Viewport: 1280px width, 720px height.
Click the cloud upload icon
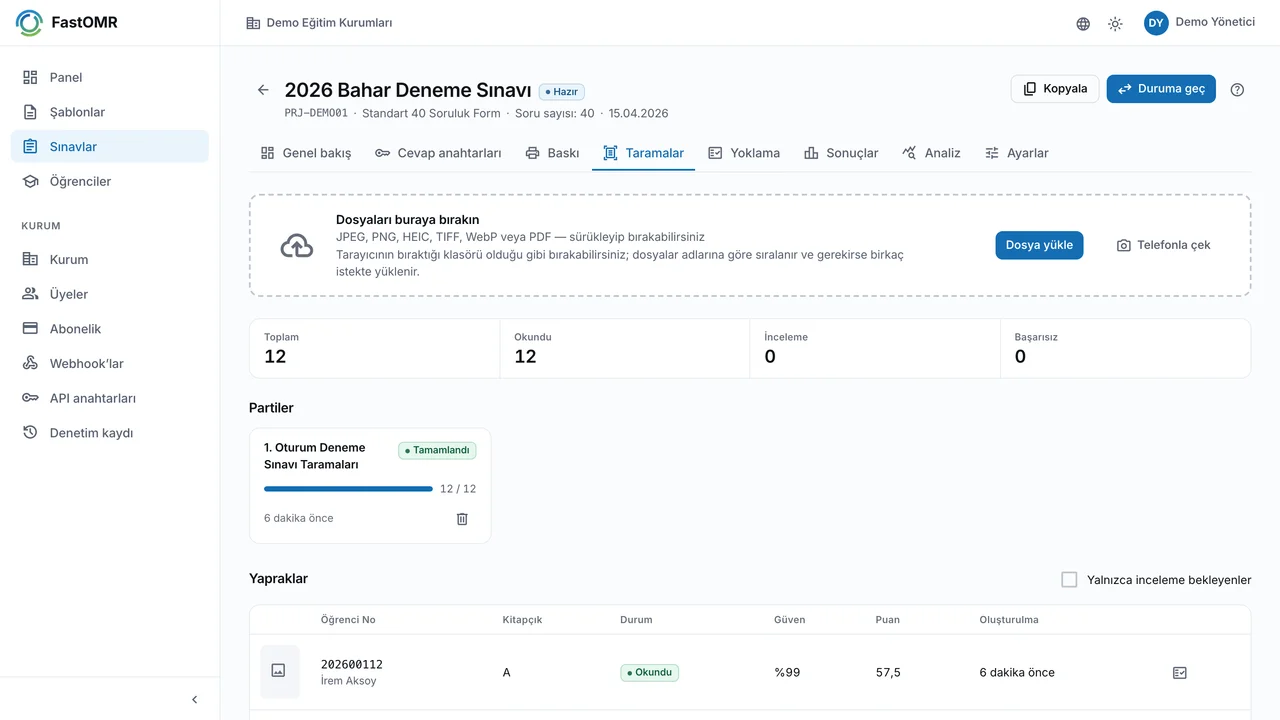(x=296, y=246)
